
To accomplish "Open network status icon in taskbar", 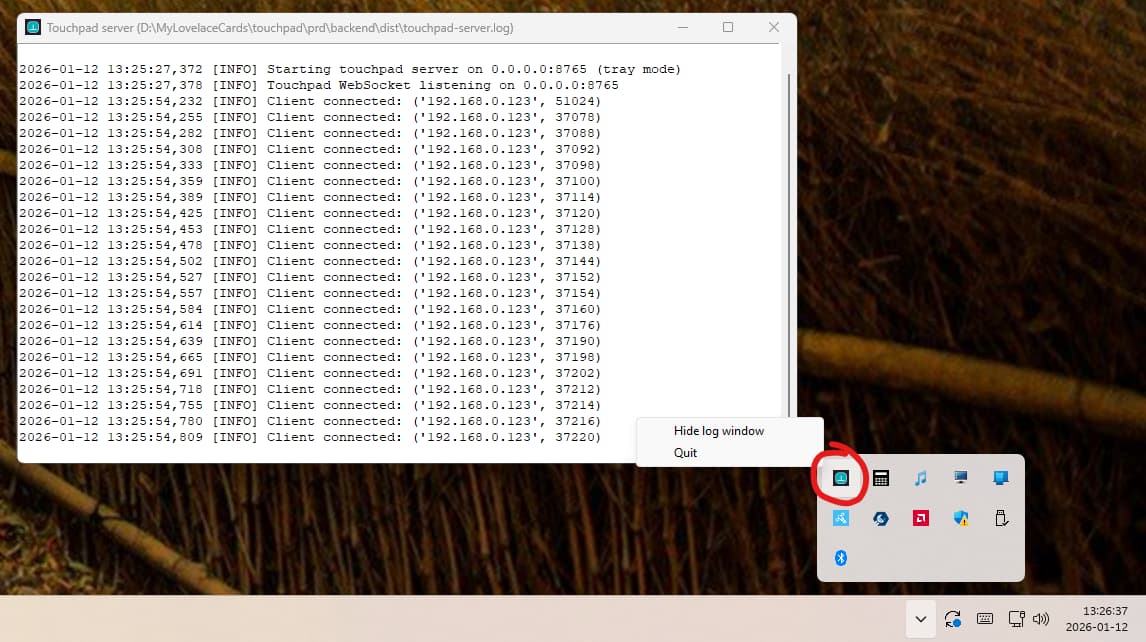I will (x=1016, y=619).
